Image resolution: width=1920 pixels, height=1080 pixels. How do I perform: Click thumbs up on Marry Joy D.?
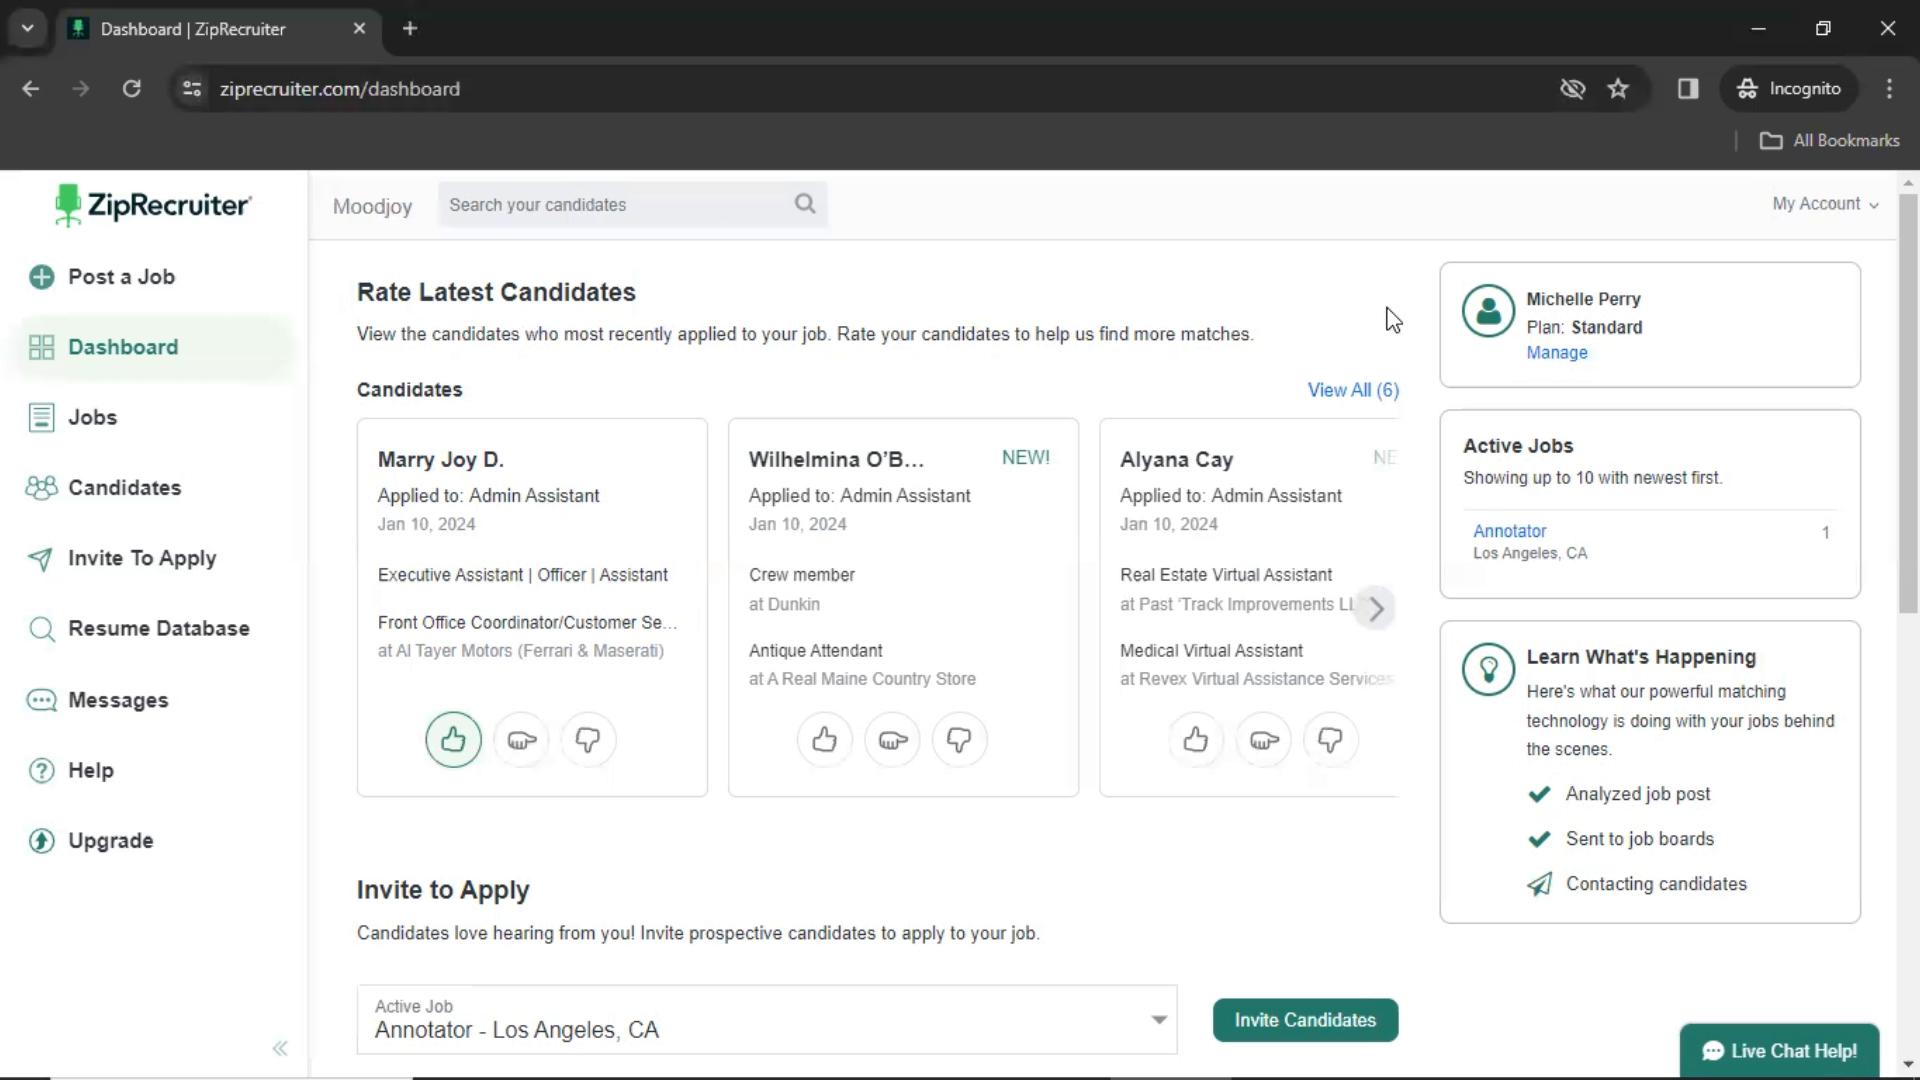pos(454,740)
